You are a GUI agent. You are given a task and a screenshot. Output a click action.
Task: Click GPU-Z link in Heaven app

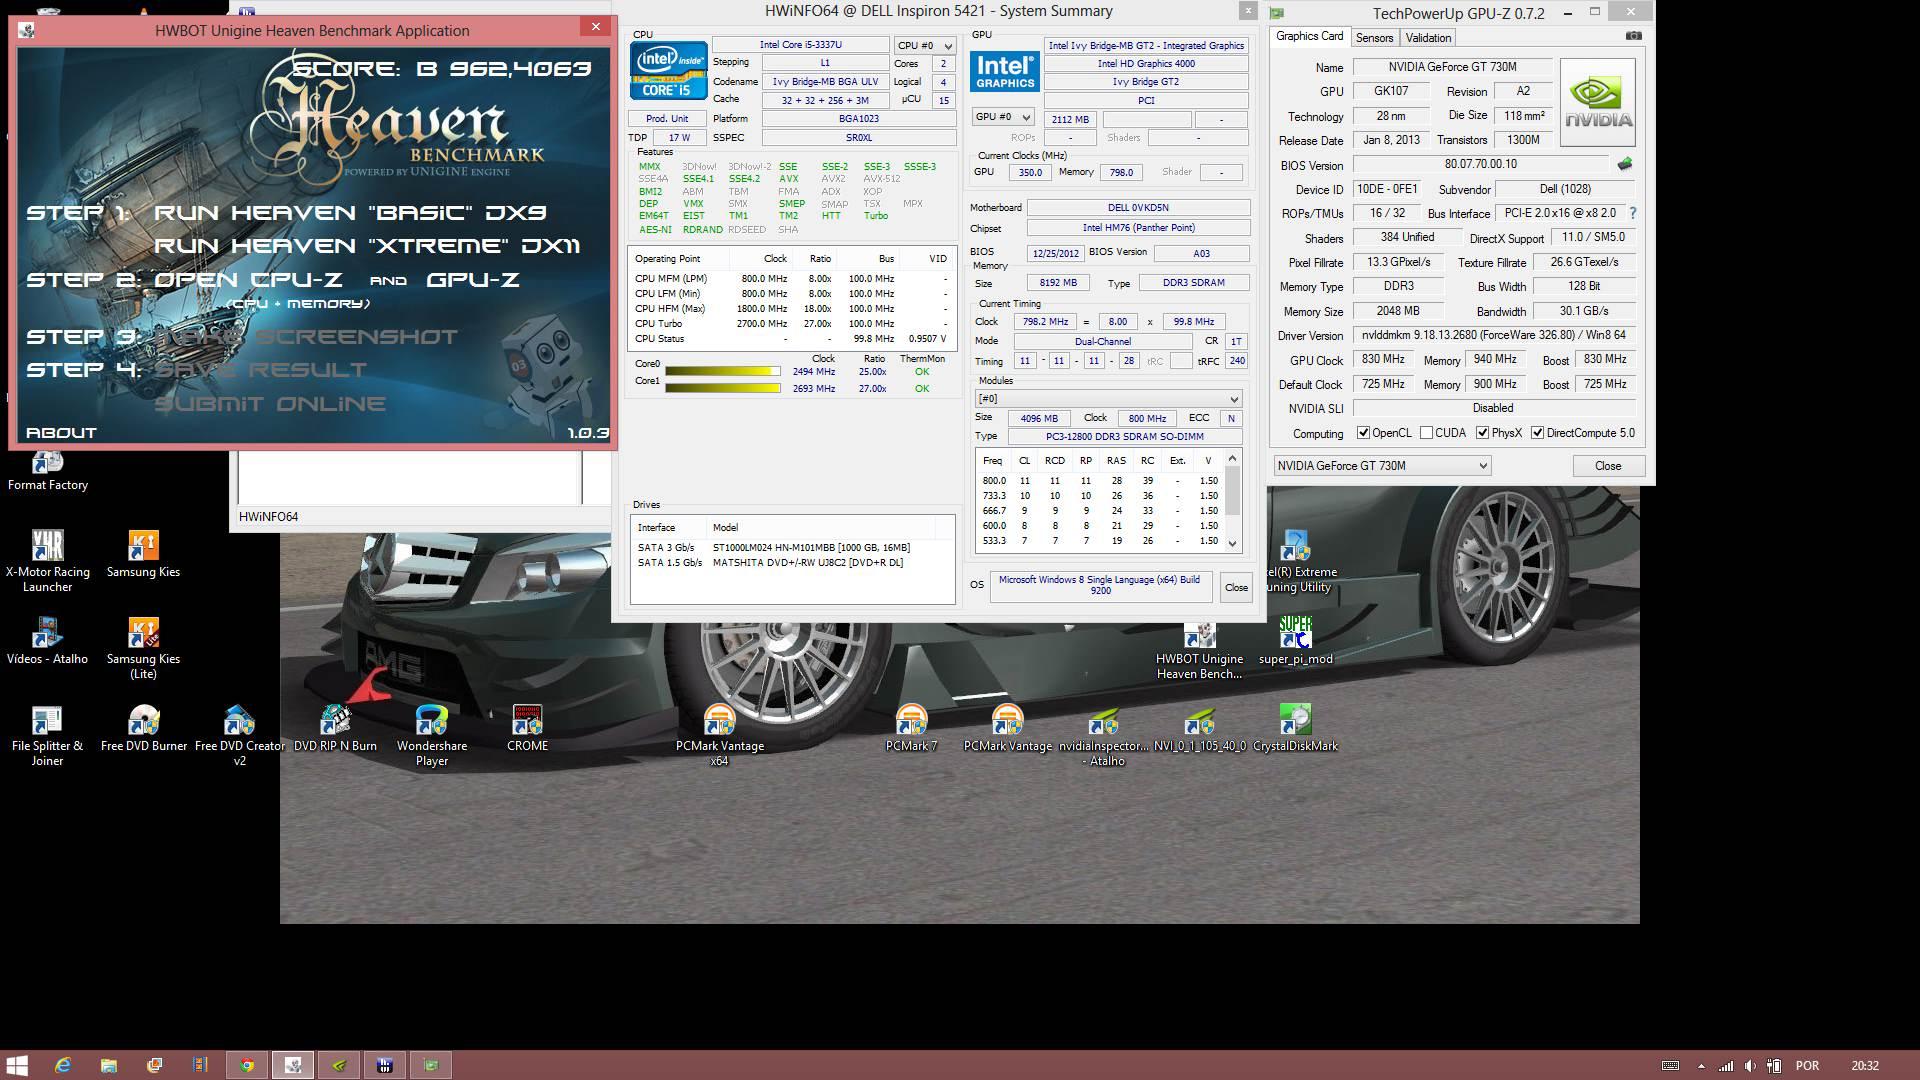click(x=473, y=280)
